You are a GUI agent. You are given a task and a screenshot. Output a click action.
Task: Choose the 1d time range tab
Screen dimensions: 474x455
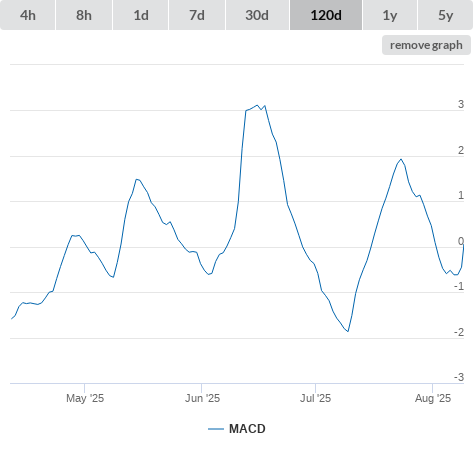(141, 15)
